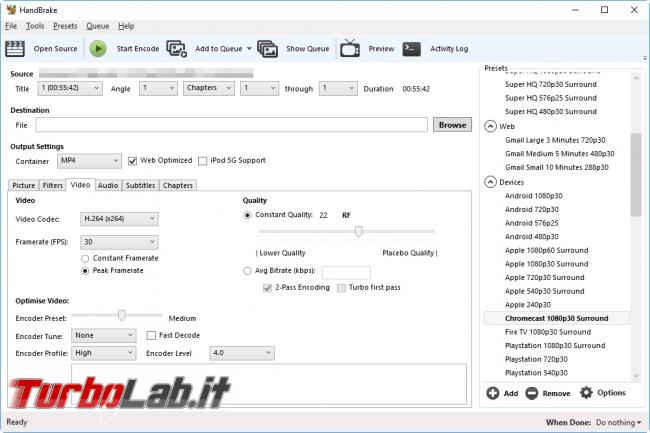Click the extra encoder options text box
Viewport: 650px width, 433px height.
tap(269, 384)
